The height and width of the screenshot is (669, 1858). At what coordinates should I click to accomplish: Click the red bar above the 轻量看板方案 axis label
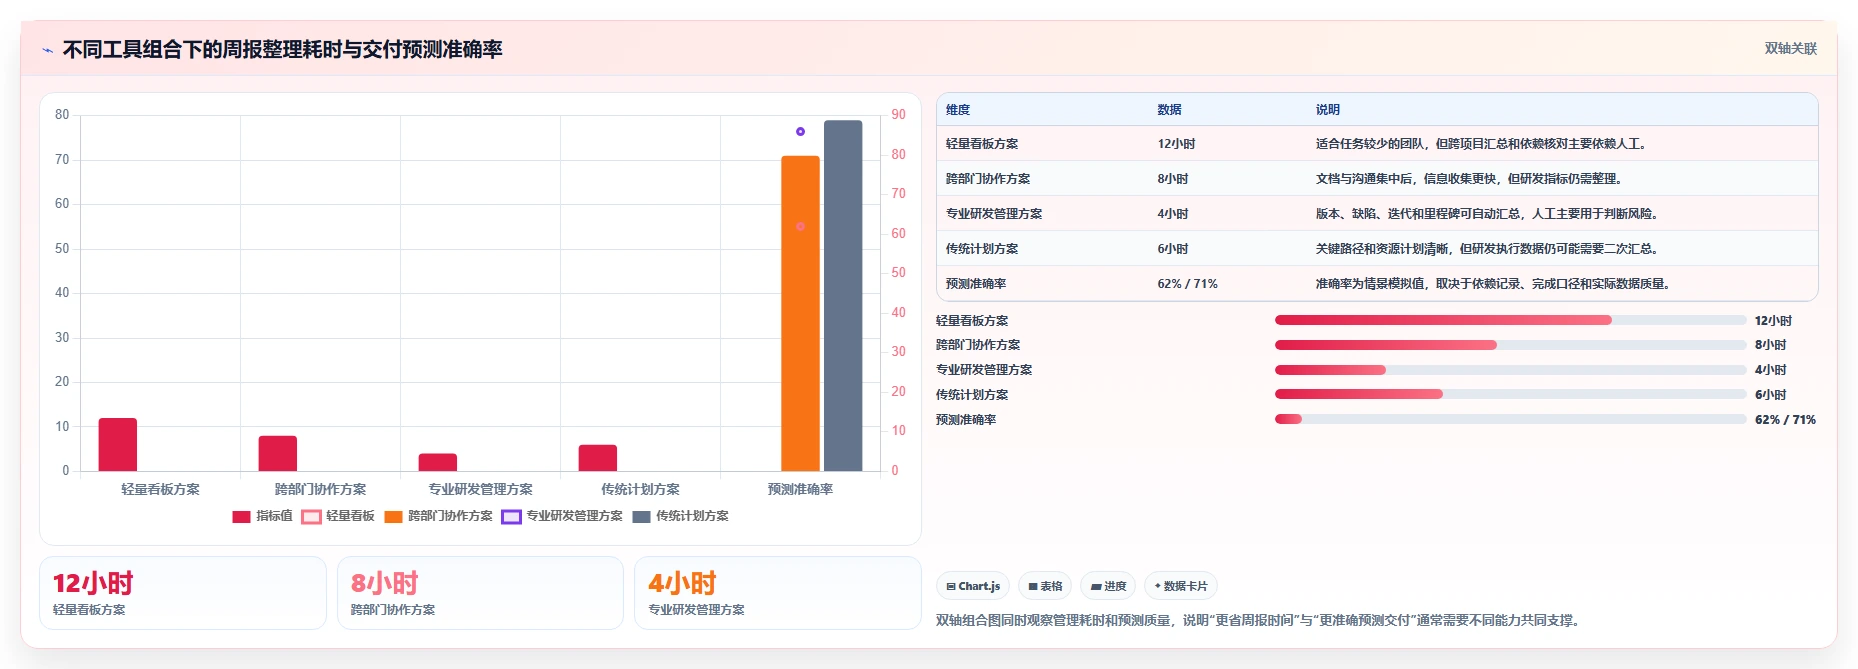coord(118,444)
